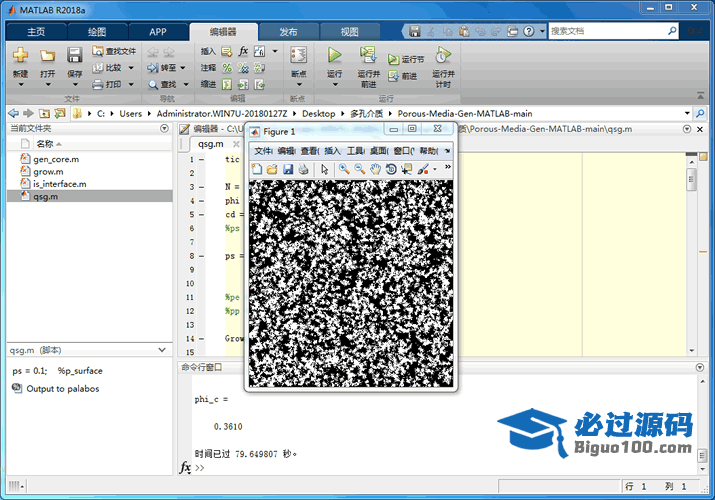Expand the address bar path dropdown

(x=687, y=113)
